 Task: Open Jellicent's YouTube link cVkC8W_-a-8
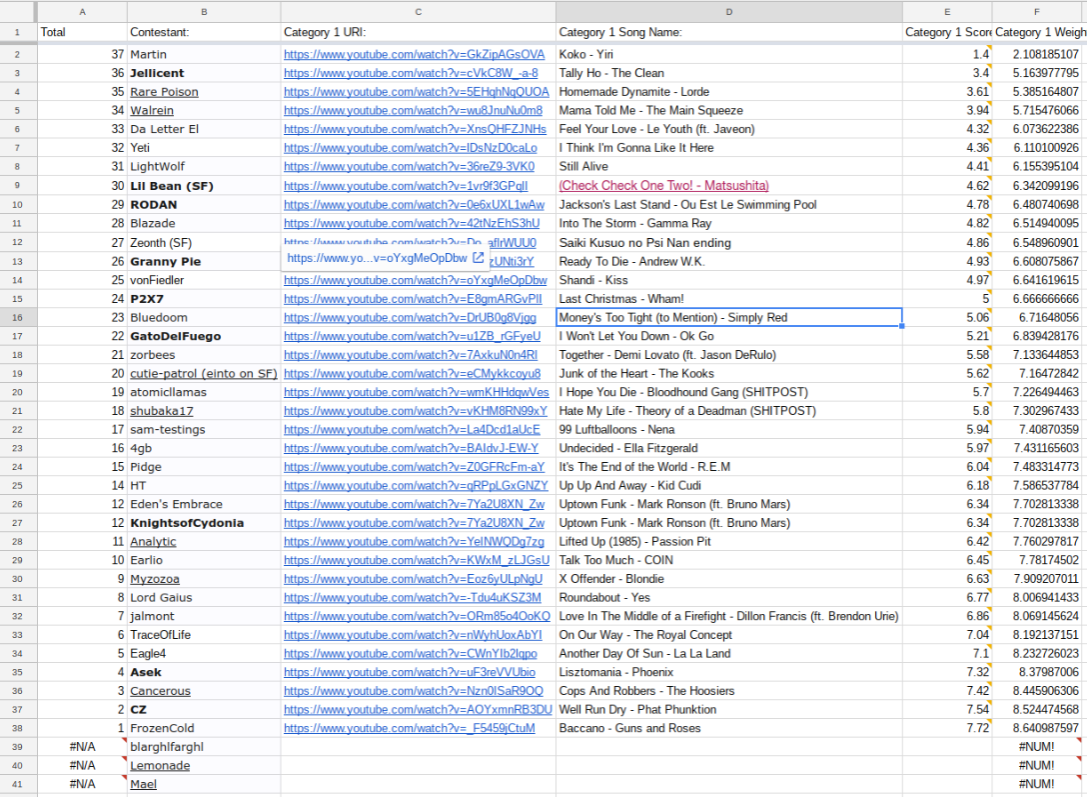coord(410,73)
